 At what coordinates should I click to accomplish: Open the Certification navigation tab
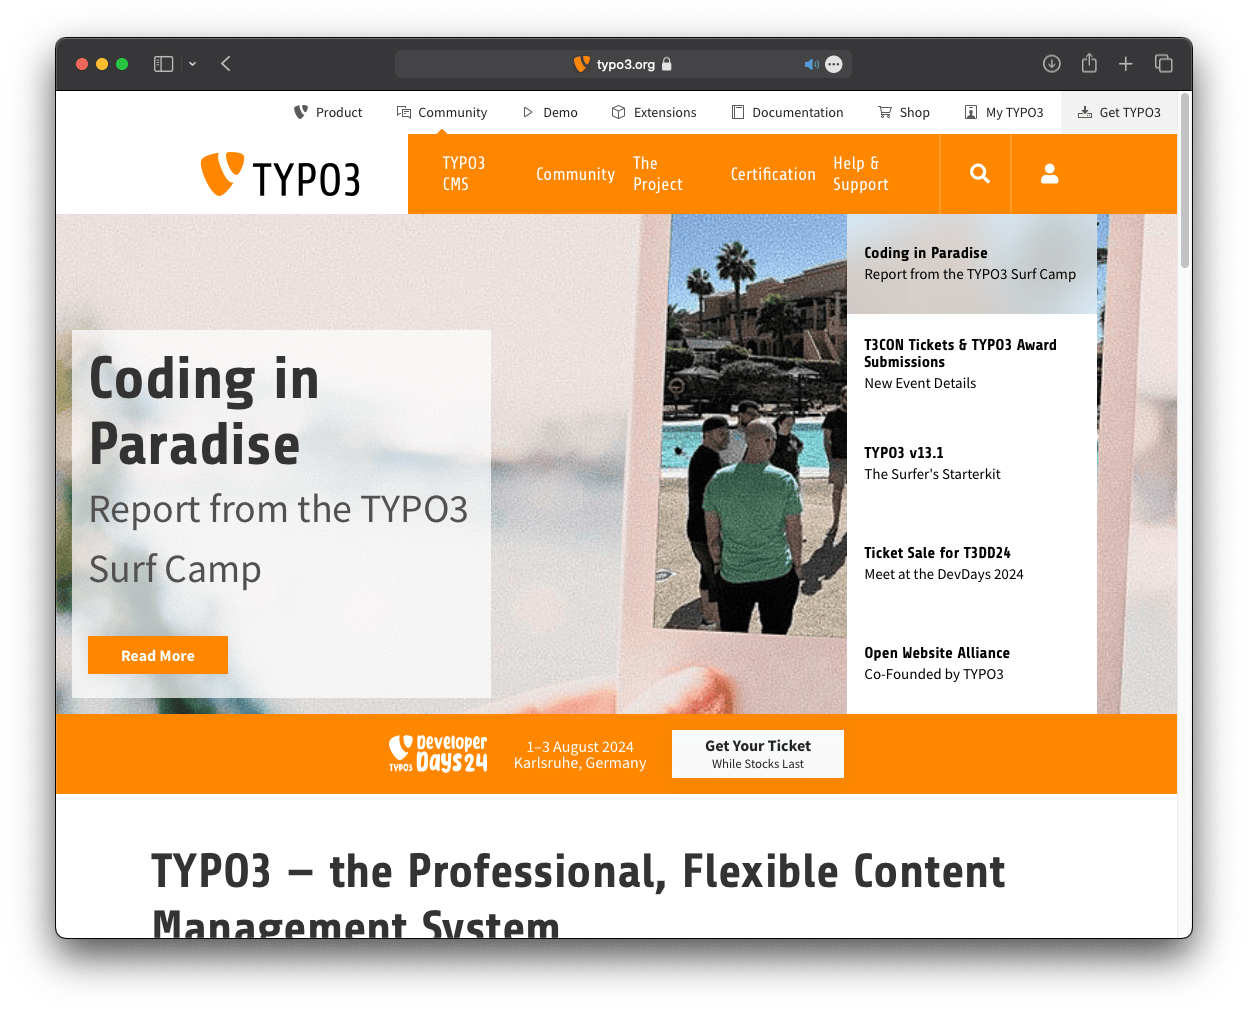tap(773, 173)
